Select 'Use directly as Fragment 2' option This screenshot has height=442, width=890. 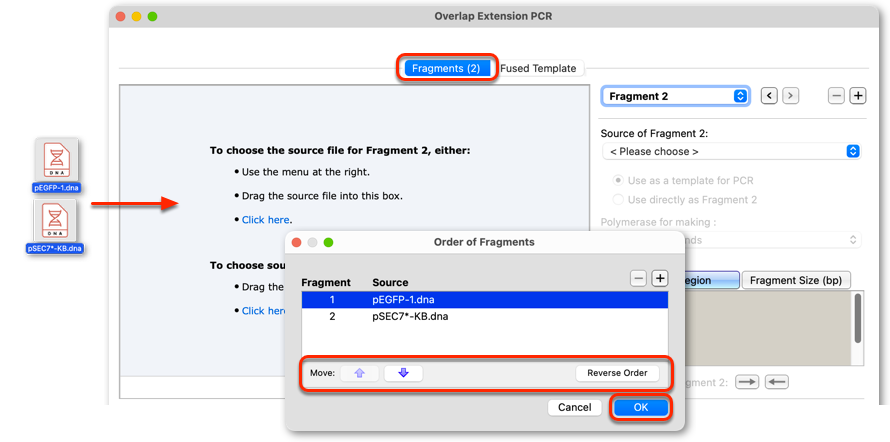point(685,200)
